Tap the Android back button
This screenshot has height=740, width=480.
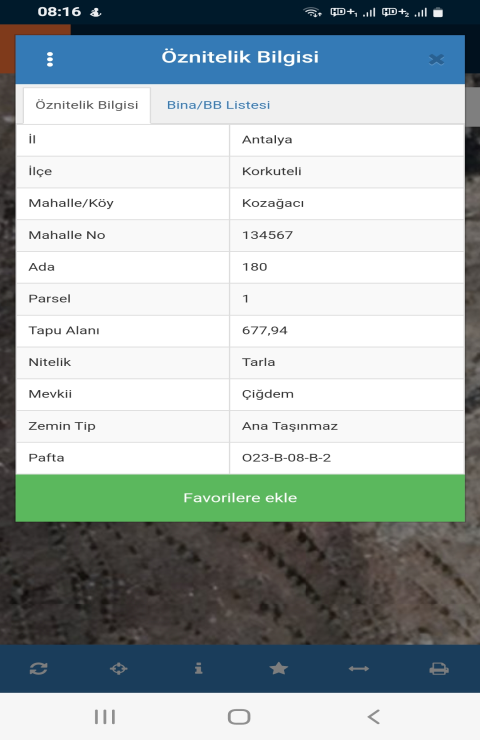[x=373, y=716]
